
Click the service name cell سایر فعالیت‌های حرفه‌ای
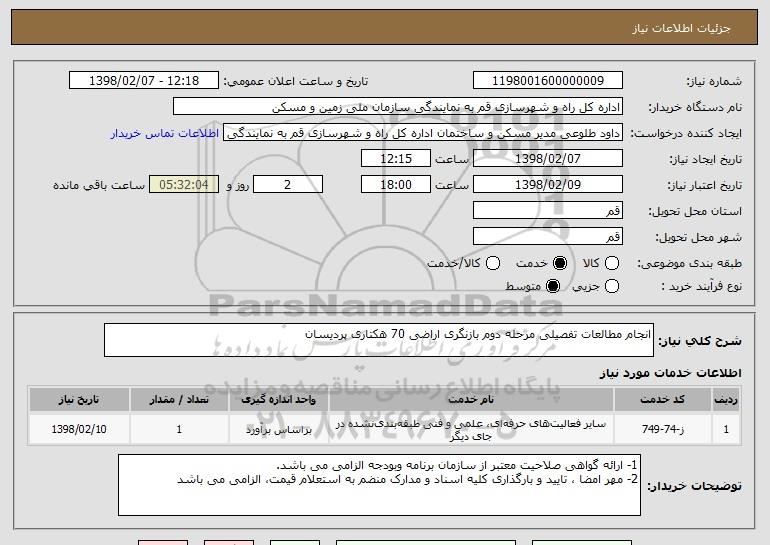(471, 430)
